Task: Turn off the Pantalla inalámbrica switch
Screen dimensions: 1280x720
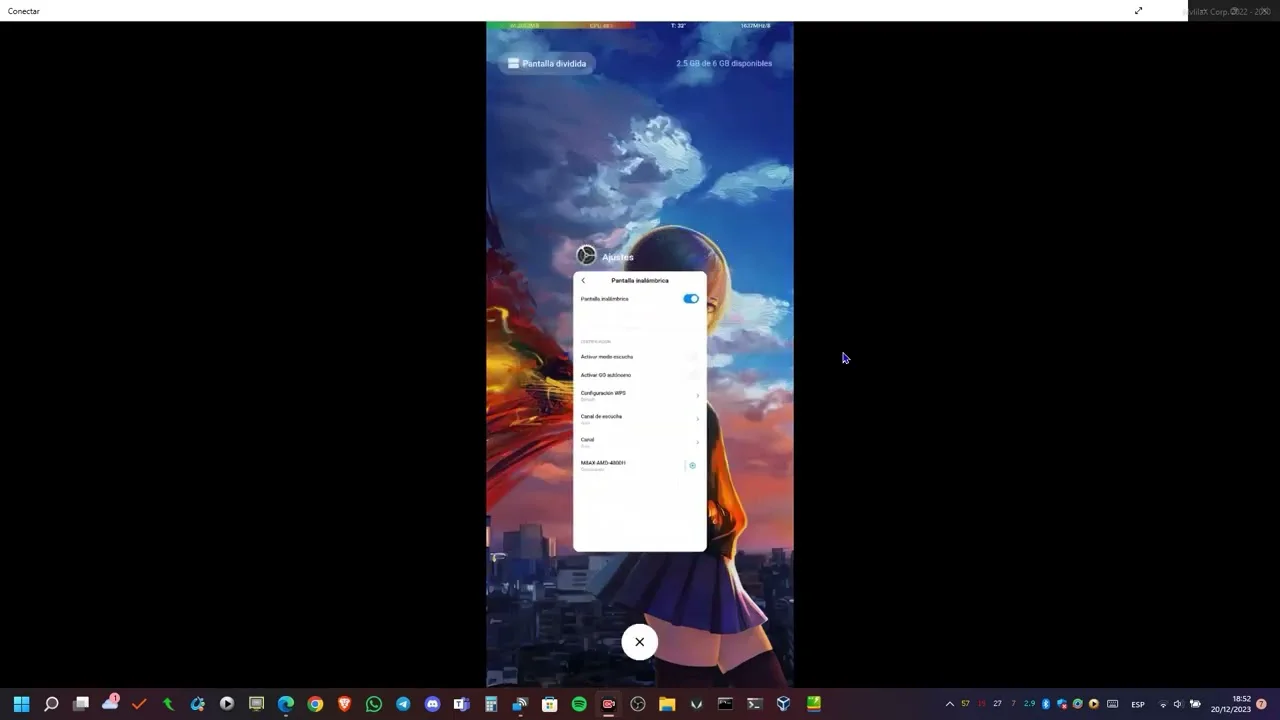Action: pyautogui.click(x=691, y=299)
